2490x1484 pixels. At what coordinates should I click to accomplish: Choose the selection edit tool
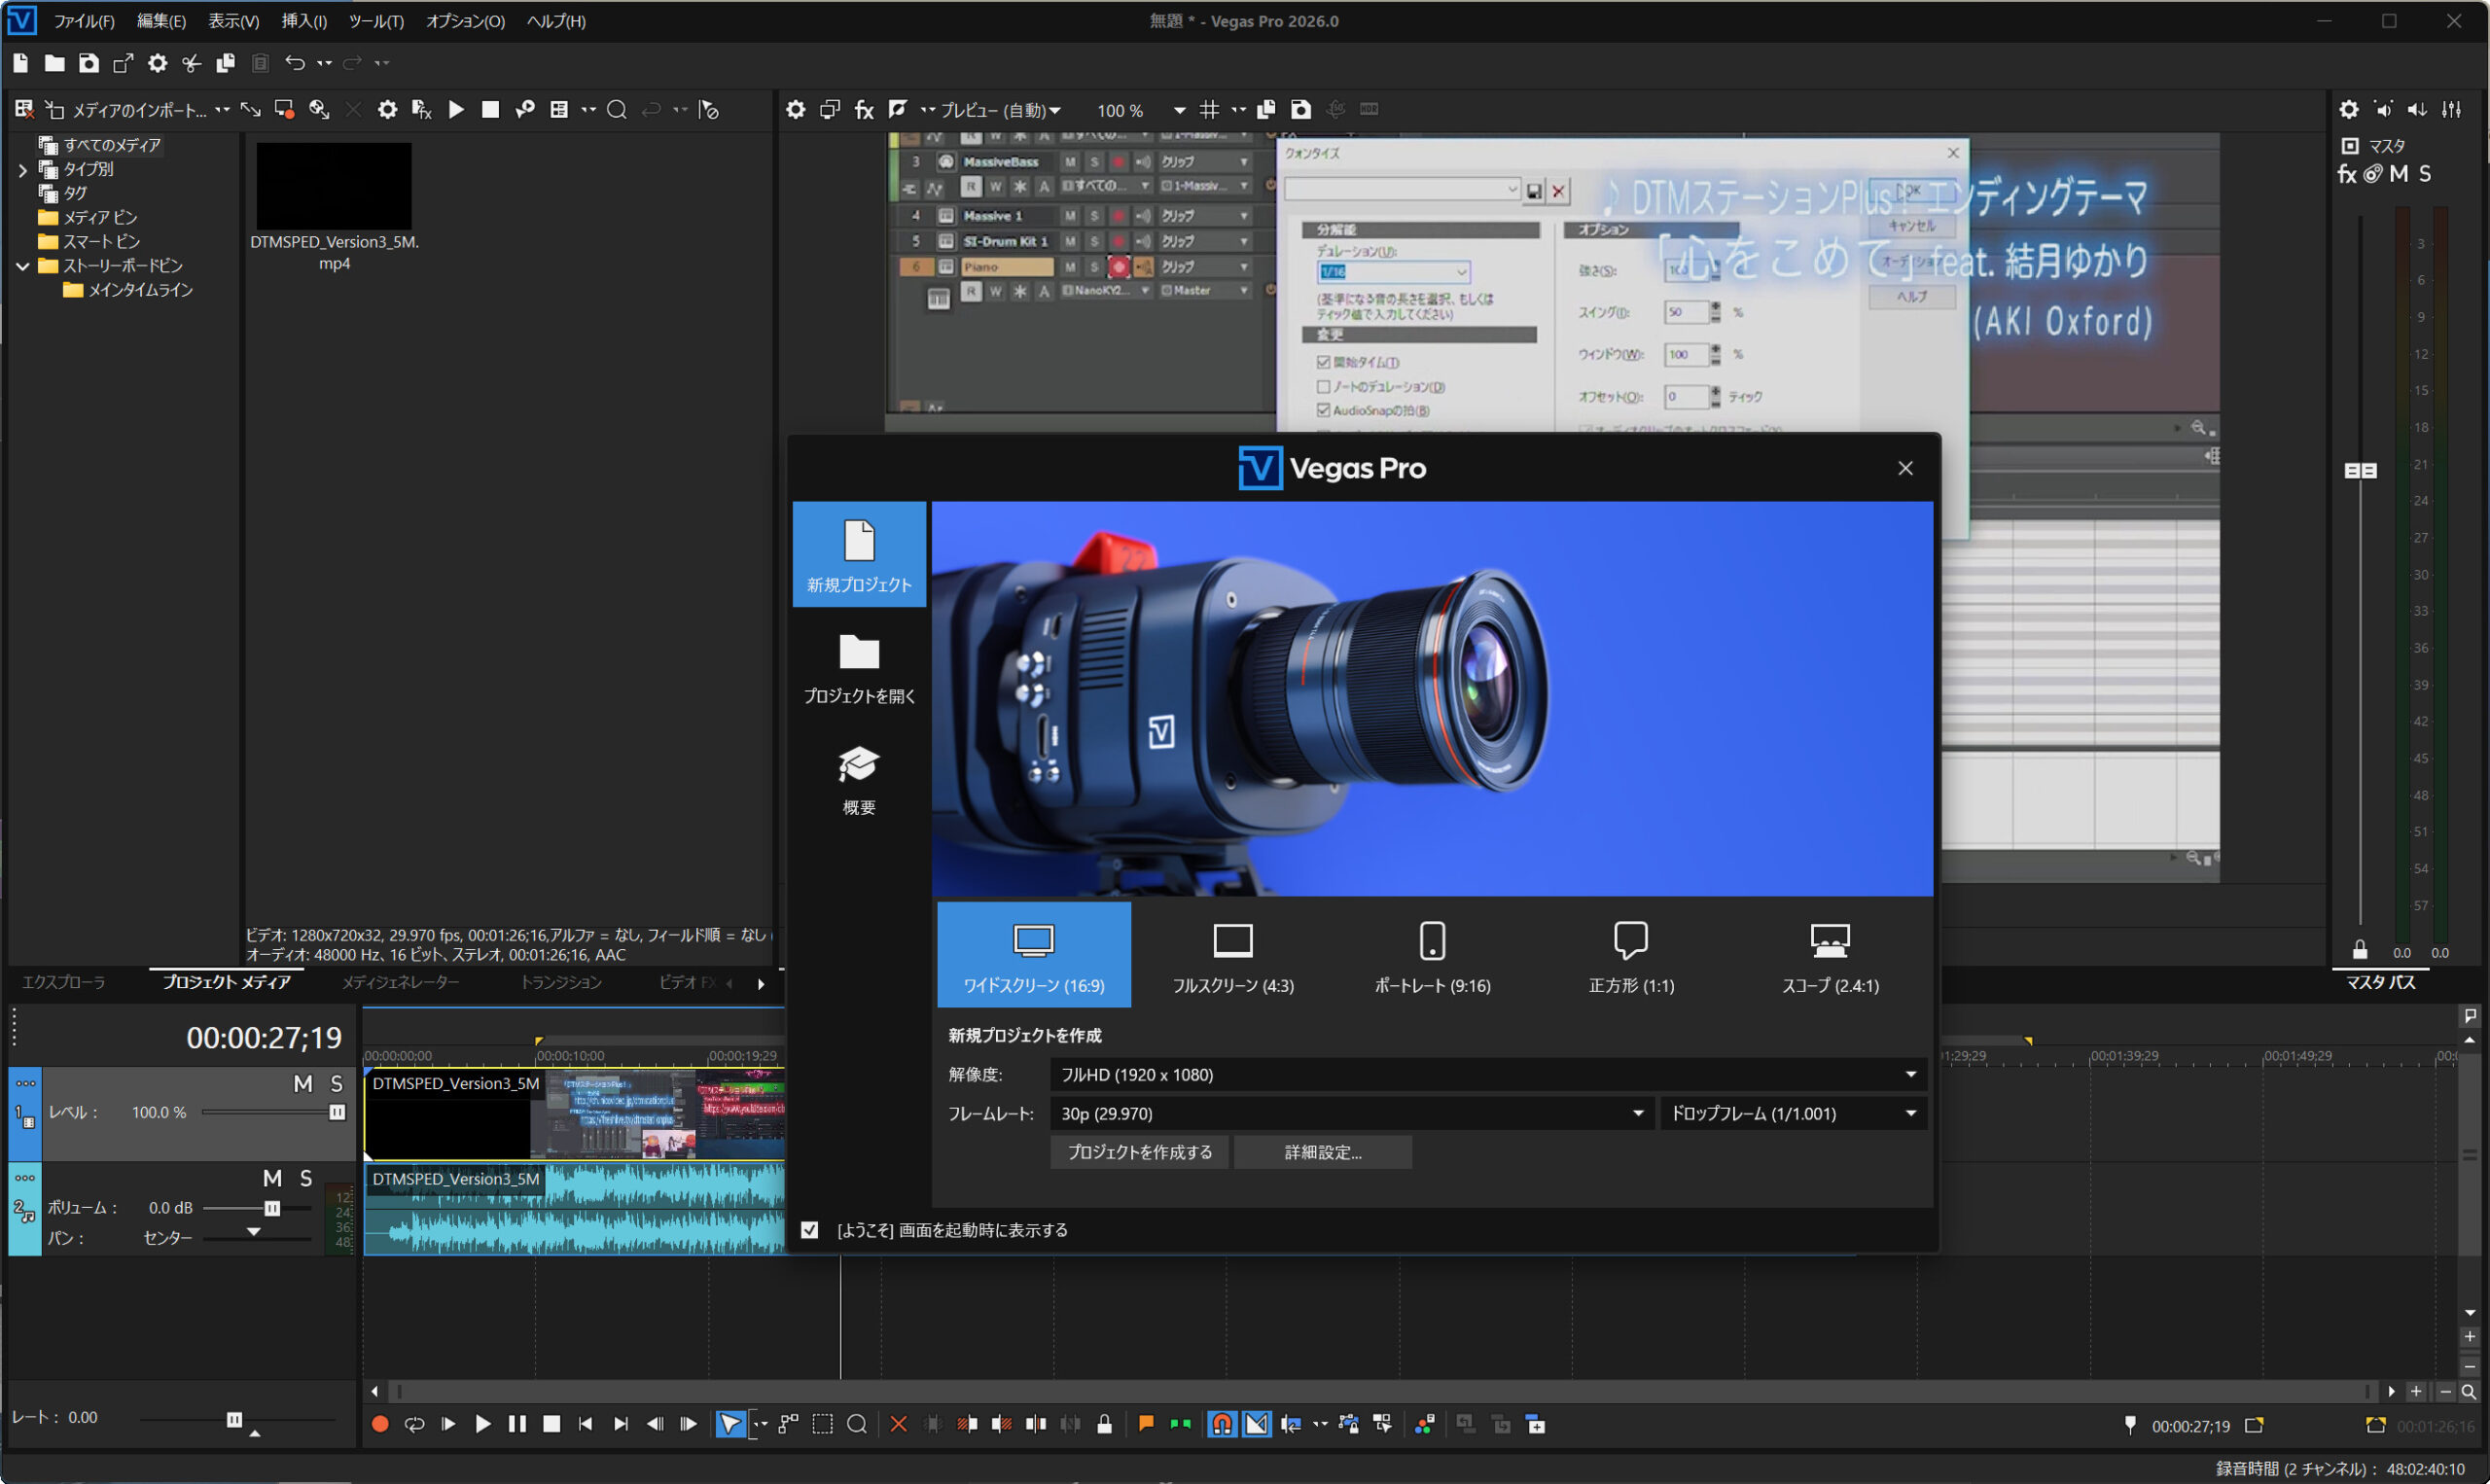coord(822,1424)
